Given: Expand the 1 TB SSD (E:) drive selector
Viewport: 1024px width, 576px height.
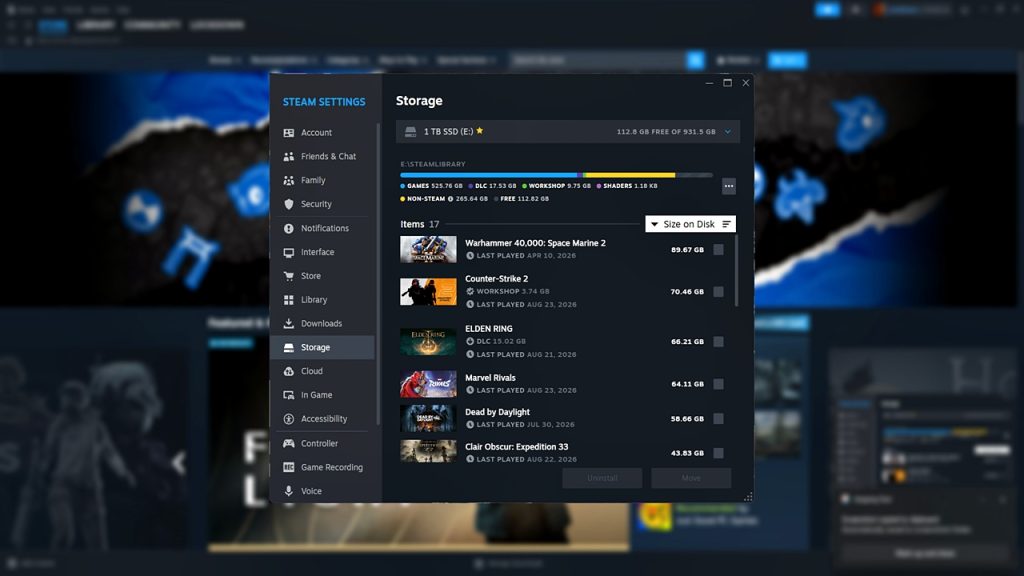Looking at the screenshot, I should (568, 131).
